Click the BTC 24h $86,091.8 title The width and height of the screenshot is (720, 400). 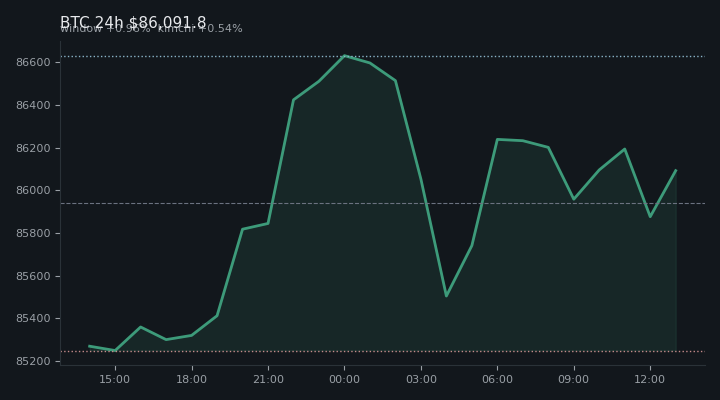coord(133,23)
